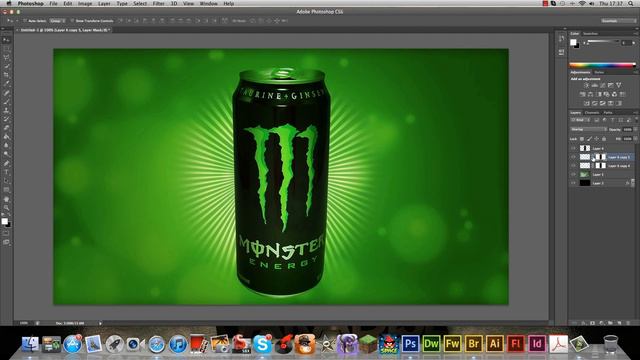
Task: Add a Brightness/Contrast adjustment
Action: click(586, 85)
